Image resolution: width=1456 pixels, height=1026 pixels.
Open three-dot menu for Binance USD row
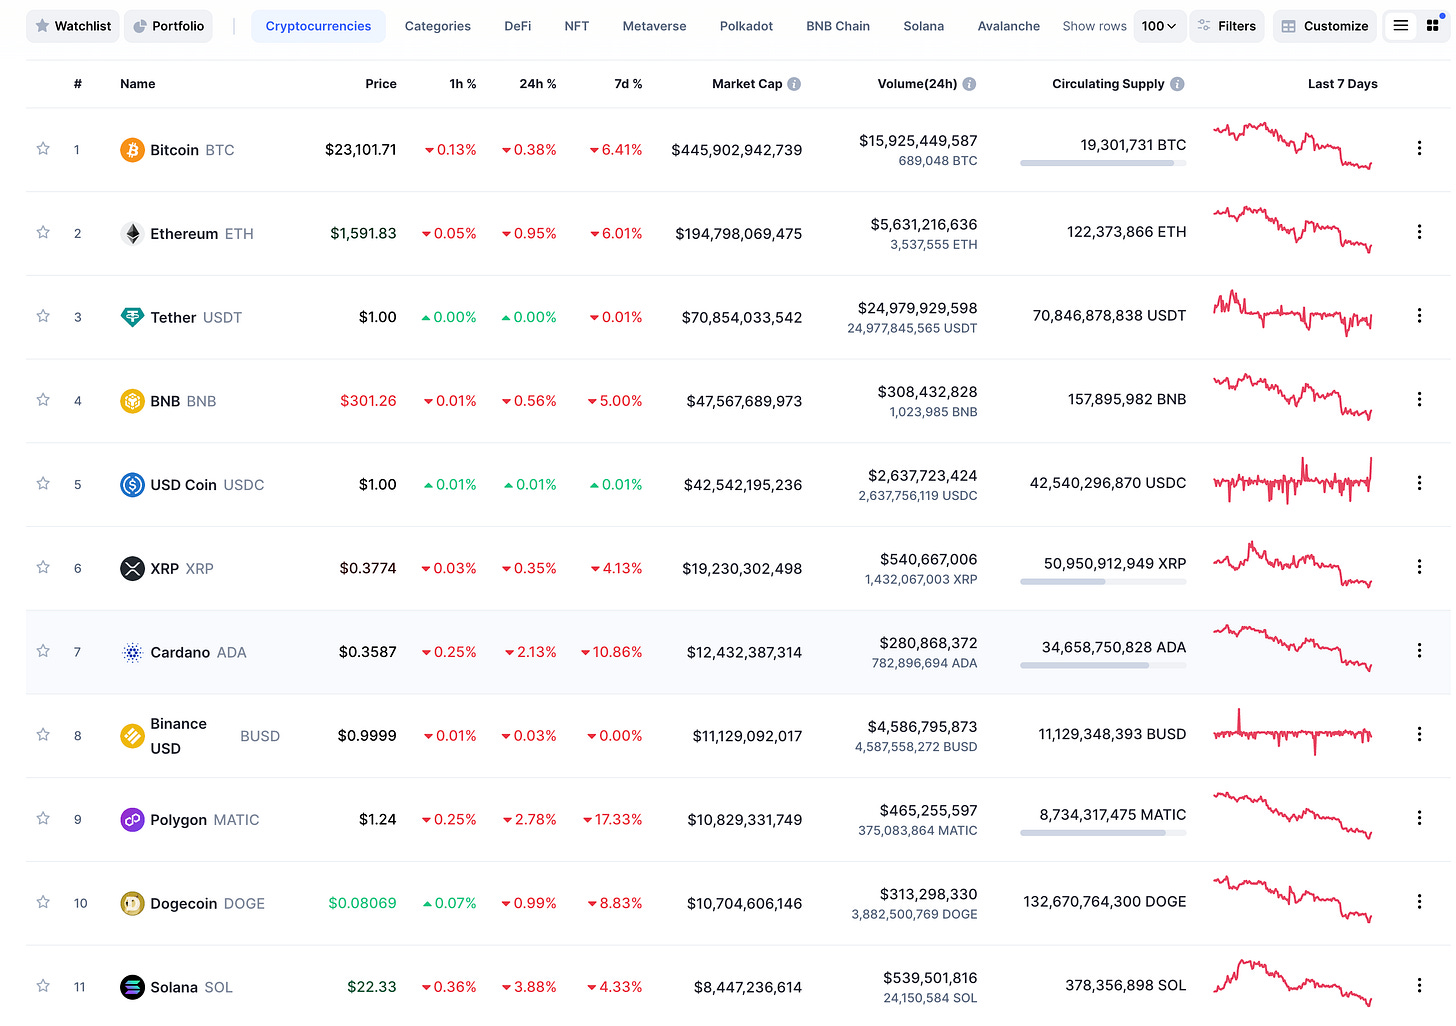(x=1419, y=734)
